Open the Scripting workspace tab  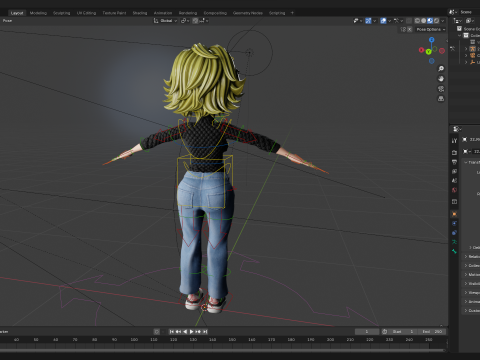click(277, 13)
